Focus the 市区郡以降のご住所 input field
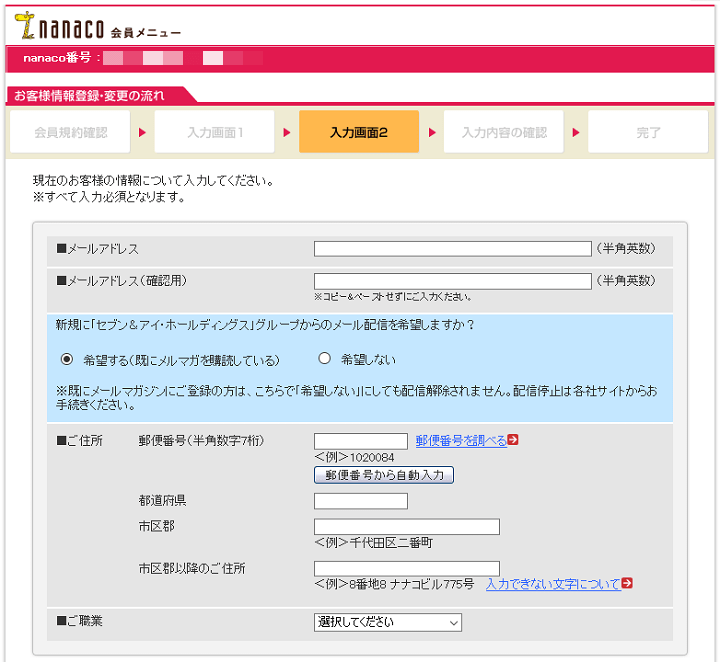 tap(407, 568)
